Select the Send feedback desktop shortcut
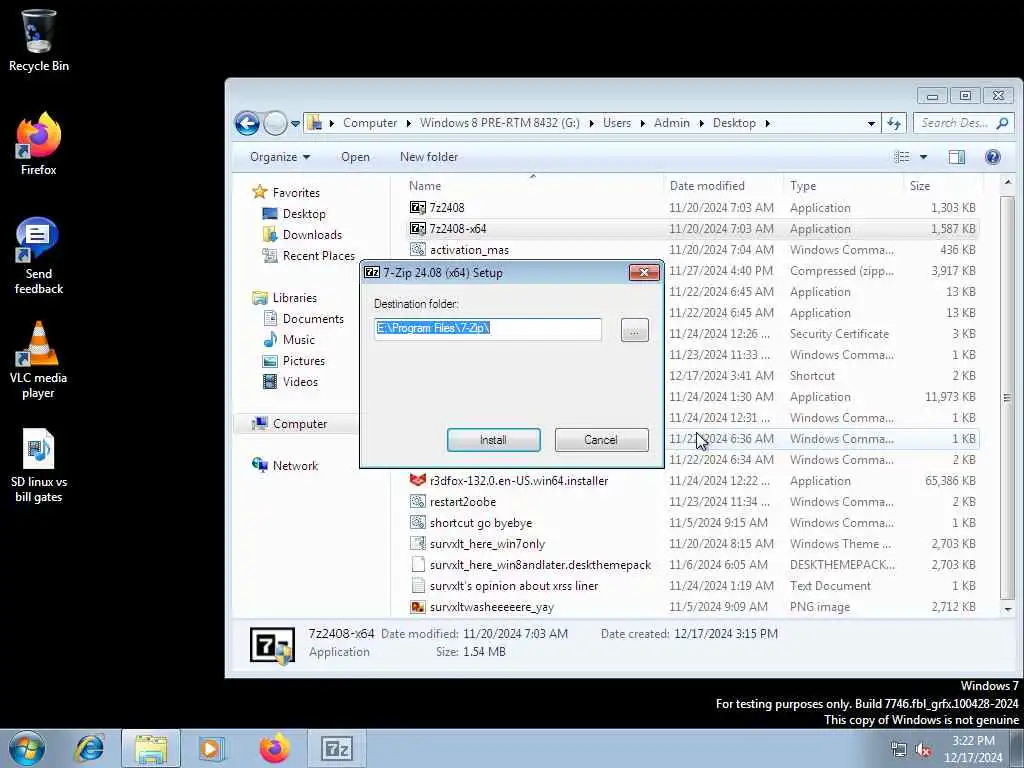1024x768 pixels. (x=39, y=255)
